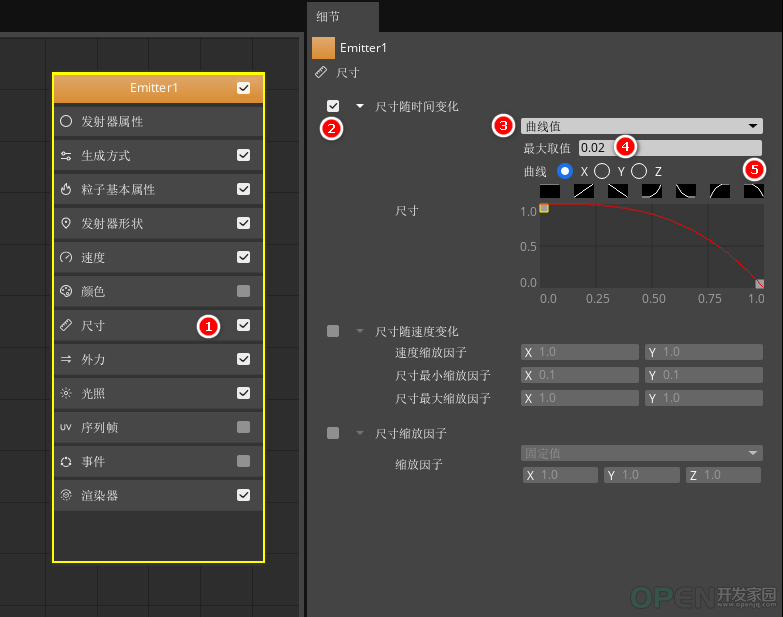Disable the 外力 module checkbox
783x617 pixels.
pos(243,359)
